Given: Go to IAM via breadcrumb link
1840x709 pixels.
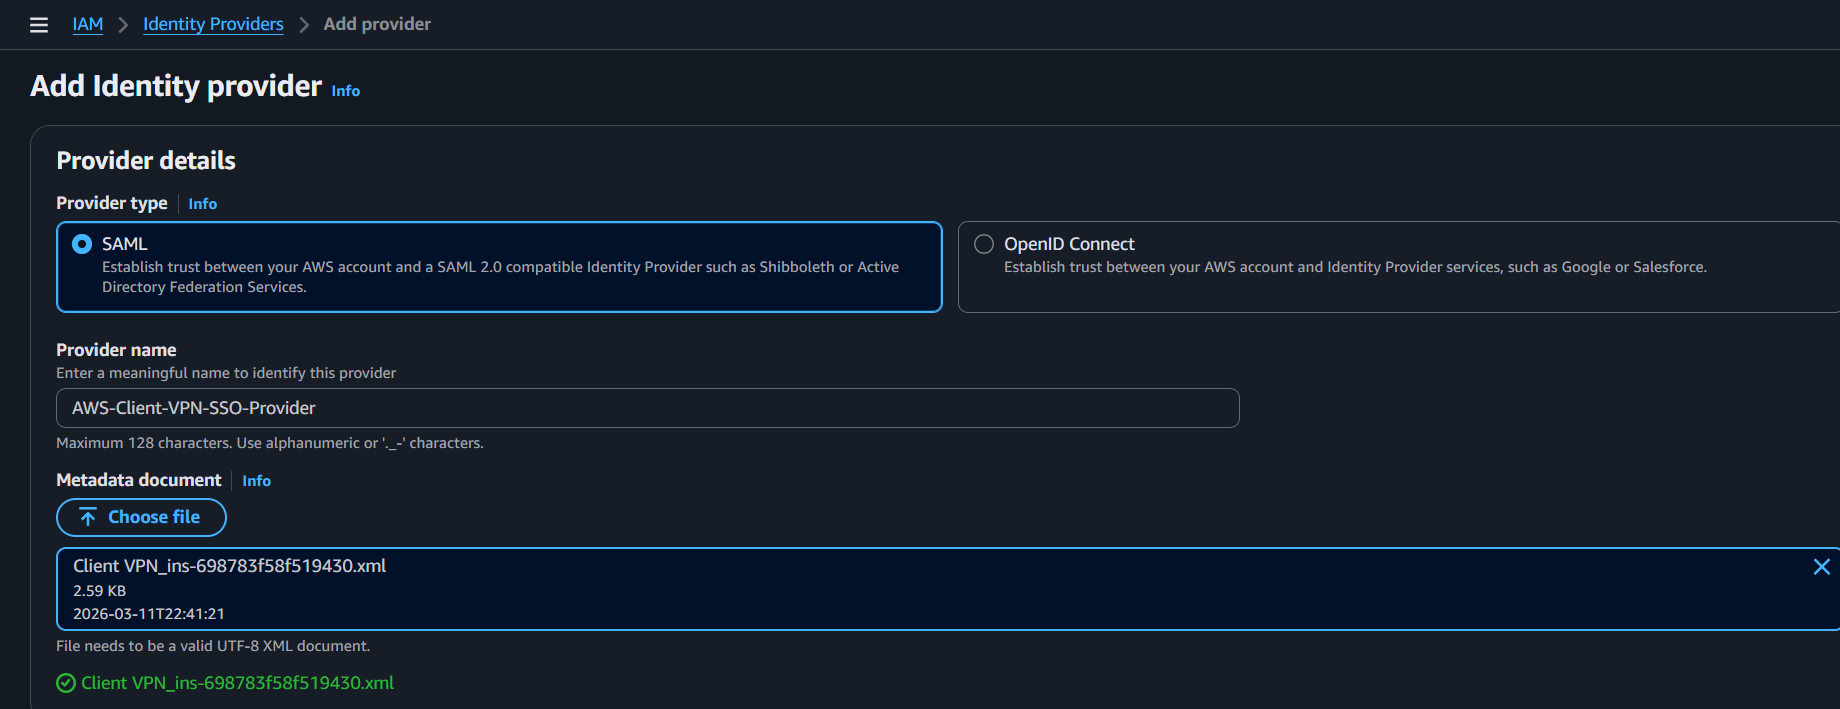Looking at the screenshot, I should point(88,24).
